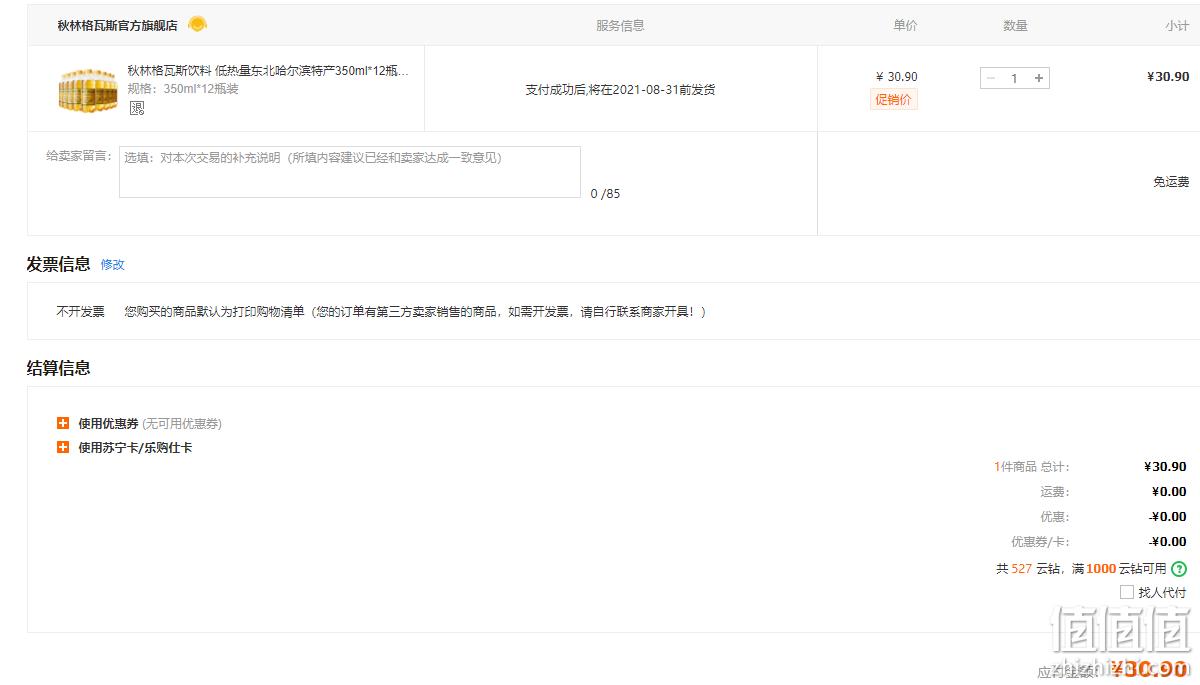Click the 0 /85 character counter
This screenshot has width=1200, height=685.
[x=605, y=194]
